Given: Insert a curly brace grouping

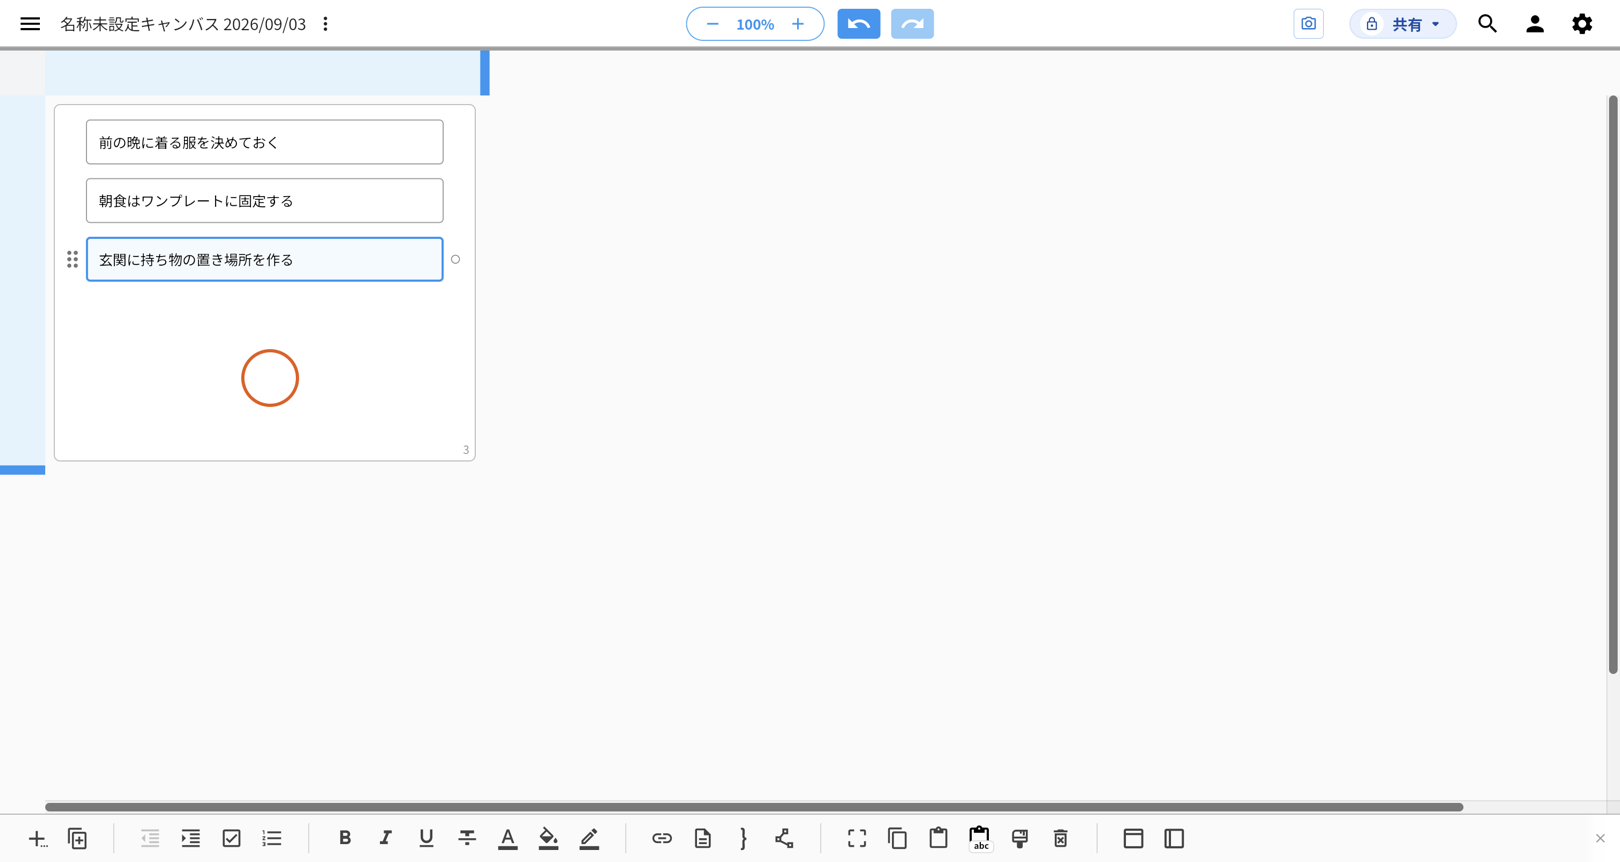Looking at the screenshot, I should (743, 839).
